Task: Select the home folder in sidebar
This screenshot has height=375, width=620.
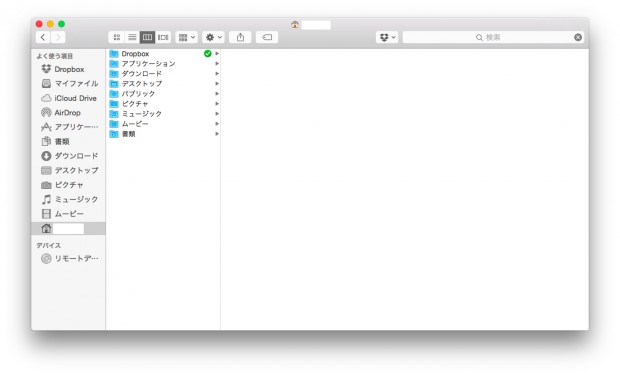Action: [68, 228]
